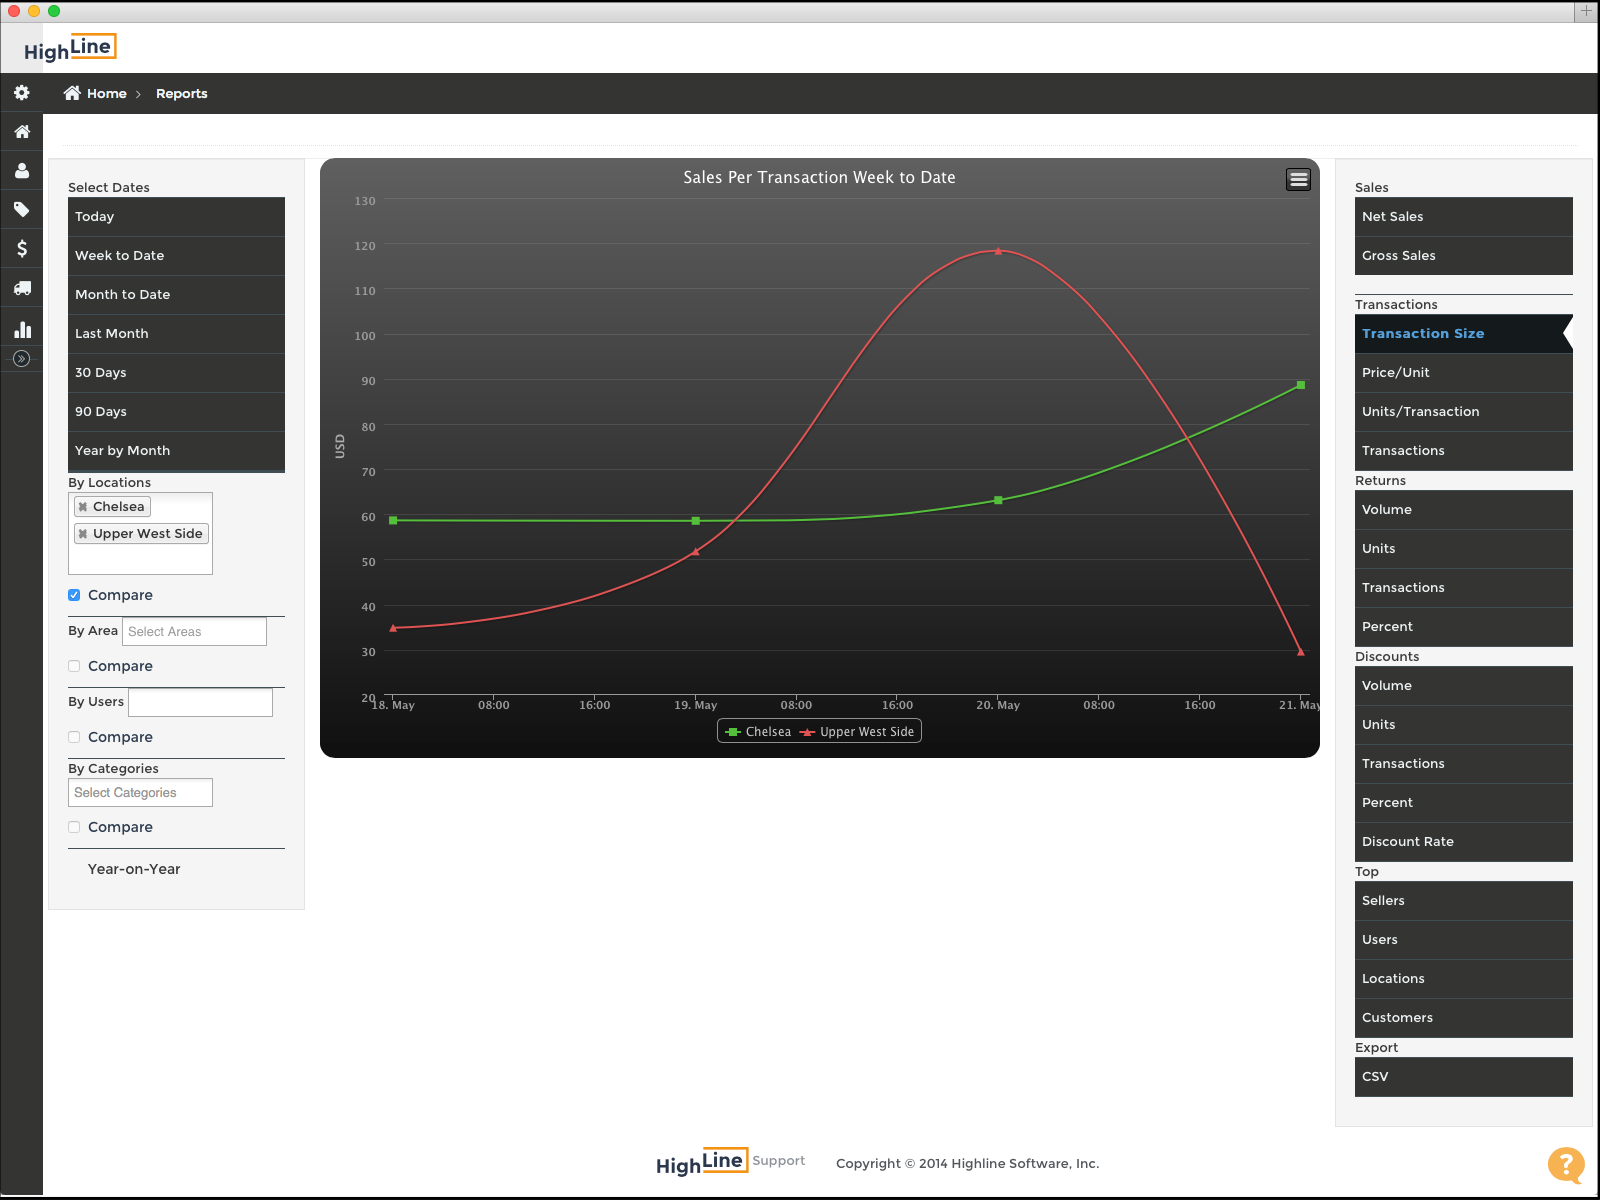Uncheck Compare under By Locations
The image size is (1600, 1200).
click(x=74, y=595)
